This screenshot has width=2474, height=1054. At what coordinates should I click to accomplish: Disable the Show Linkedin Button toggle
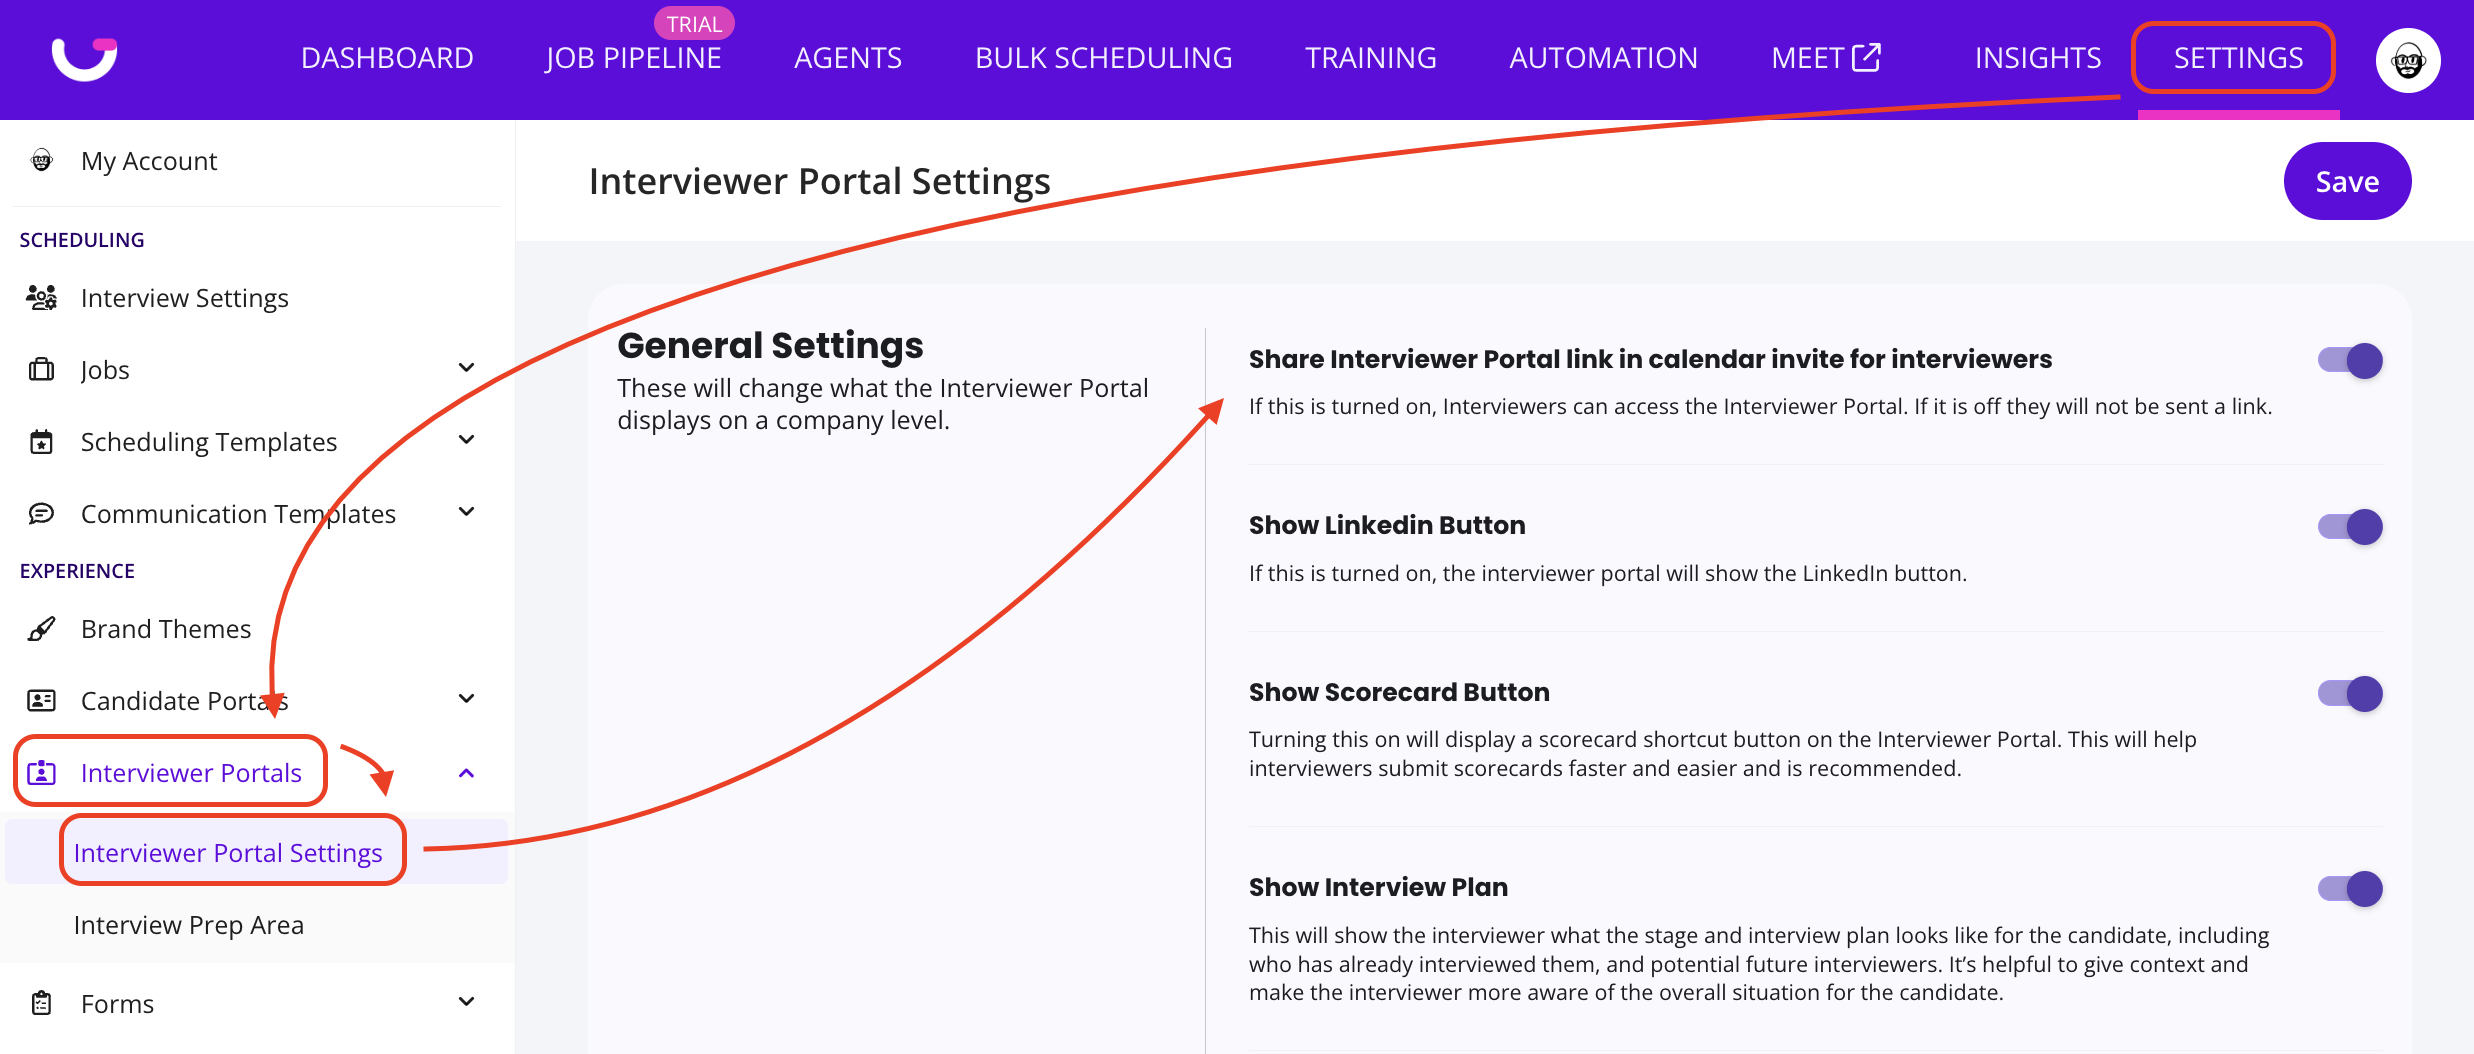tap(2350, 527)
